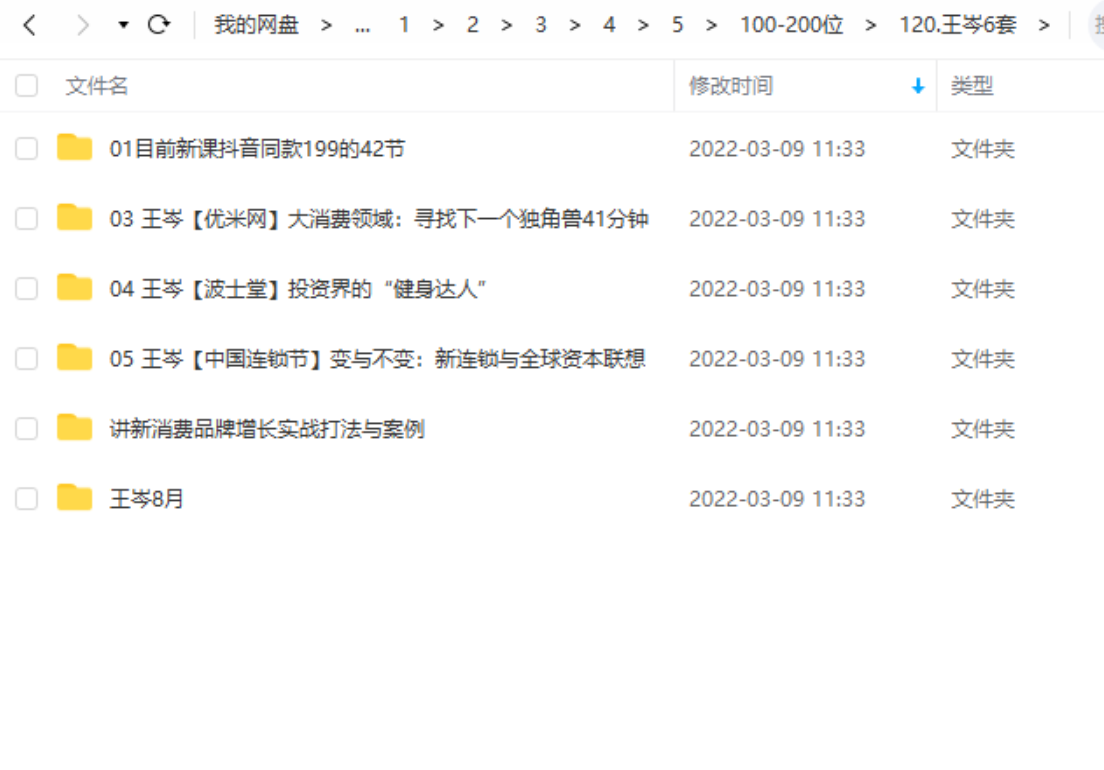Viewport: 1104px width, 770px height.
Task: Refresh the current folder listing
Action: [159, 25]
